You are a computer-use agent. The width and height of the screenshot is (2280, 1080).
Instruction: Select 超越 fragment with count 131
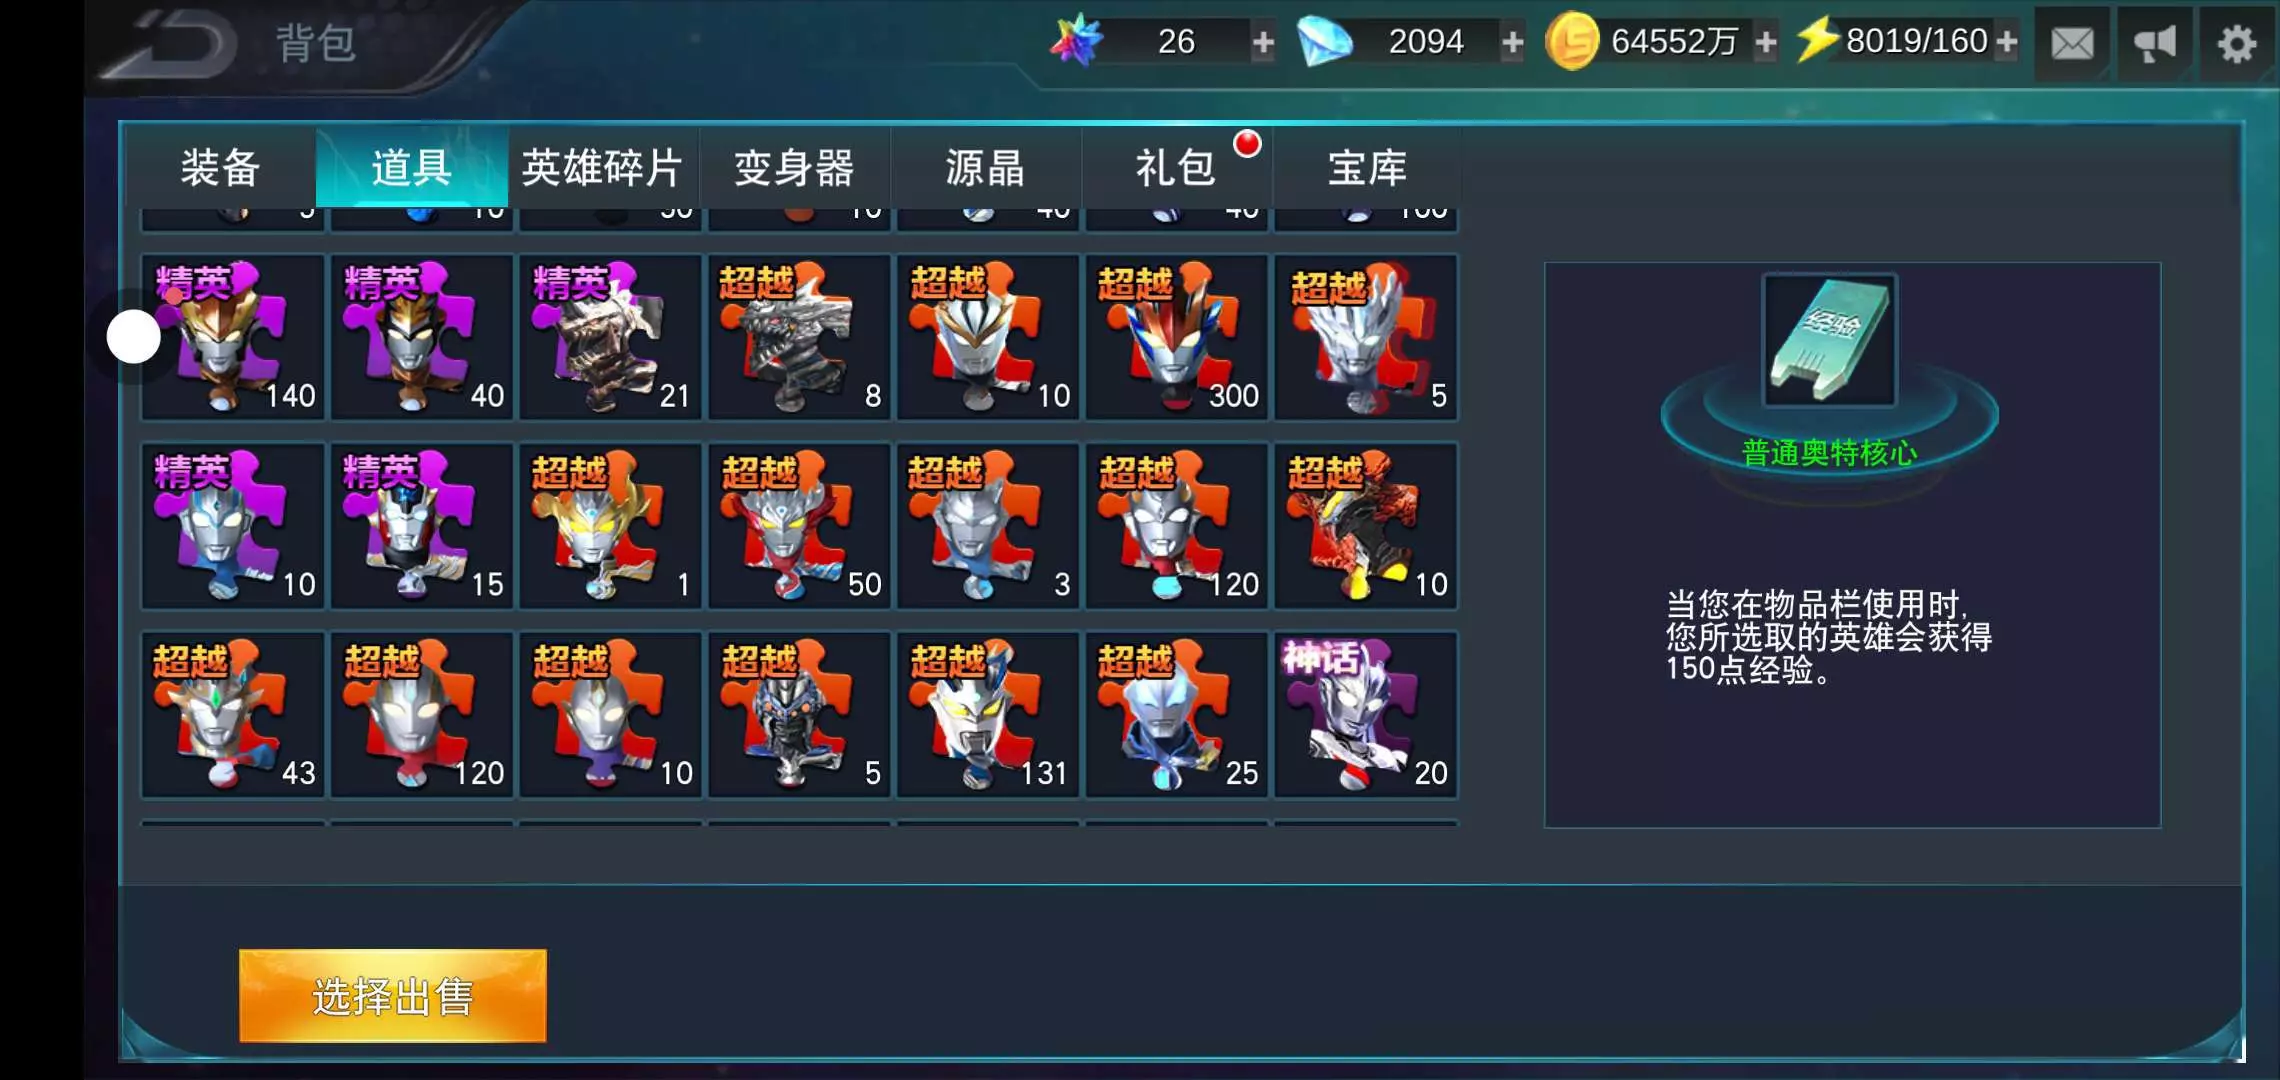(x=988, y=715)
